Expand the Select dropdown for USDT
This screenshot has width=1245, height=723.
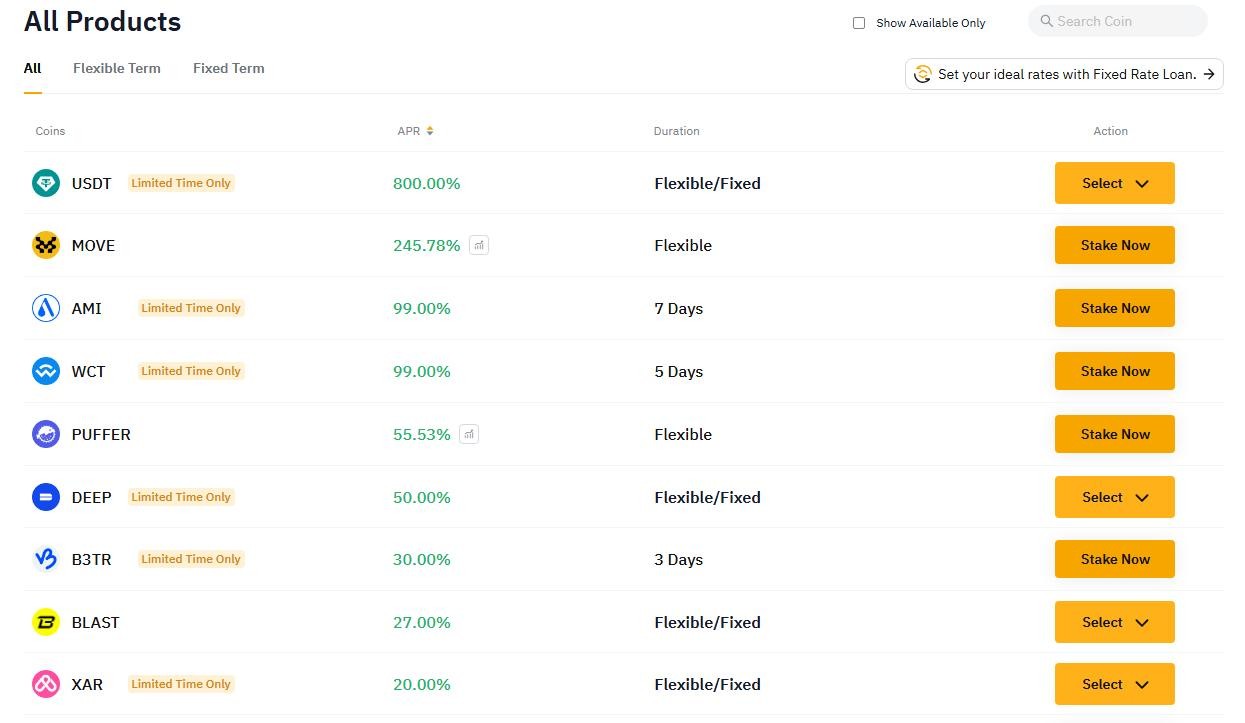(1115, 183)
